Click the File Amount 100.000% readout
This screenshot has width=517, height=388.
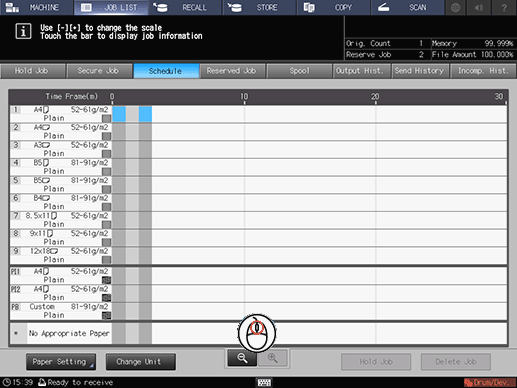click(472, 55)
